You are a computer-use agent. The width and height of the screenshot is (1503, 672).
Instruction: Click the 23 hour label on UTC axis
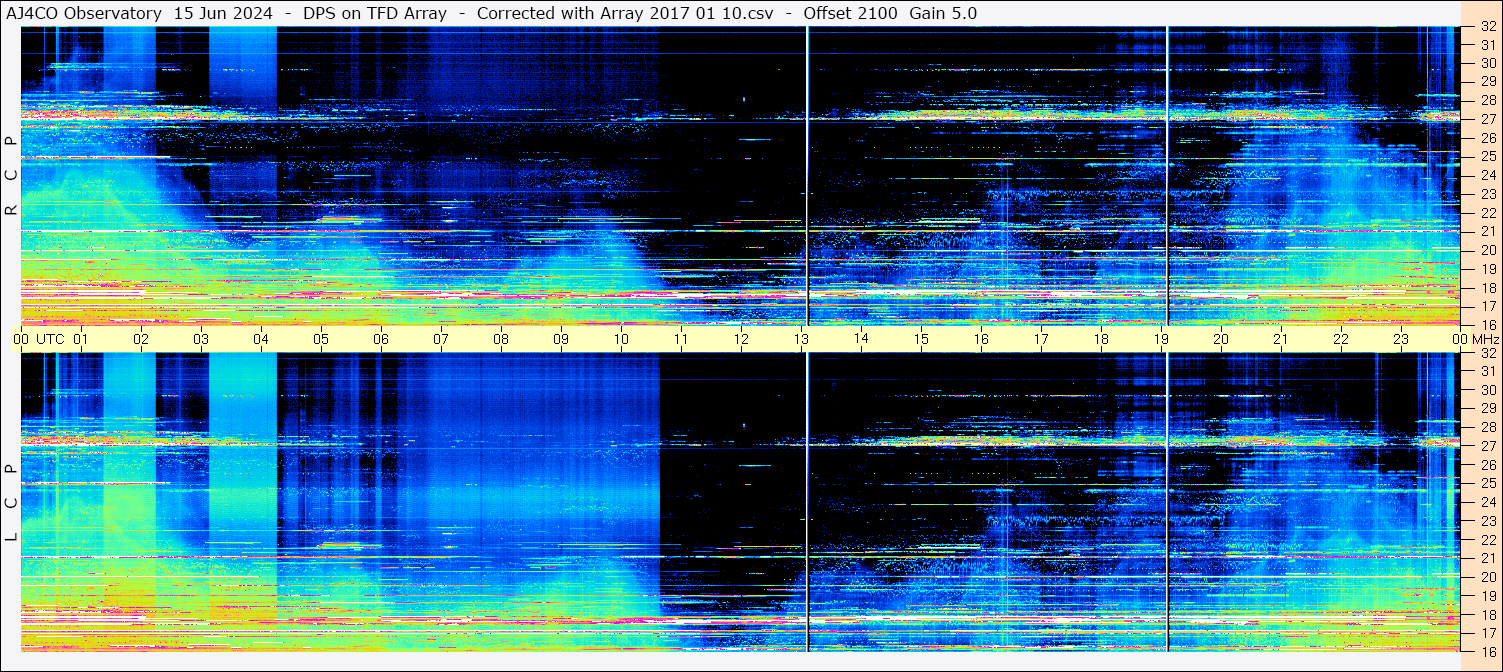1401,339
